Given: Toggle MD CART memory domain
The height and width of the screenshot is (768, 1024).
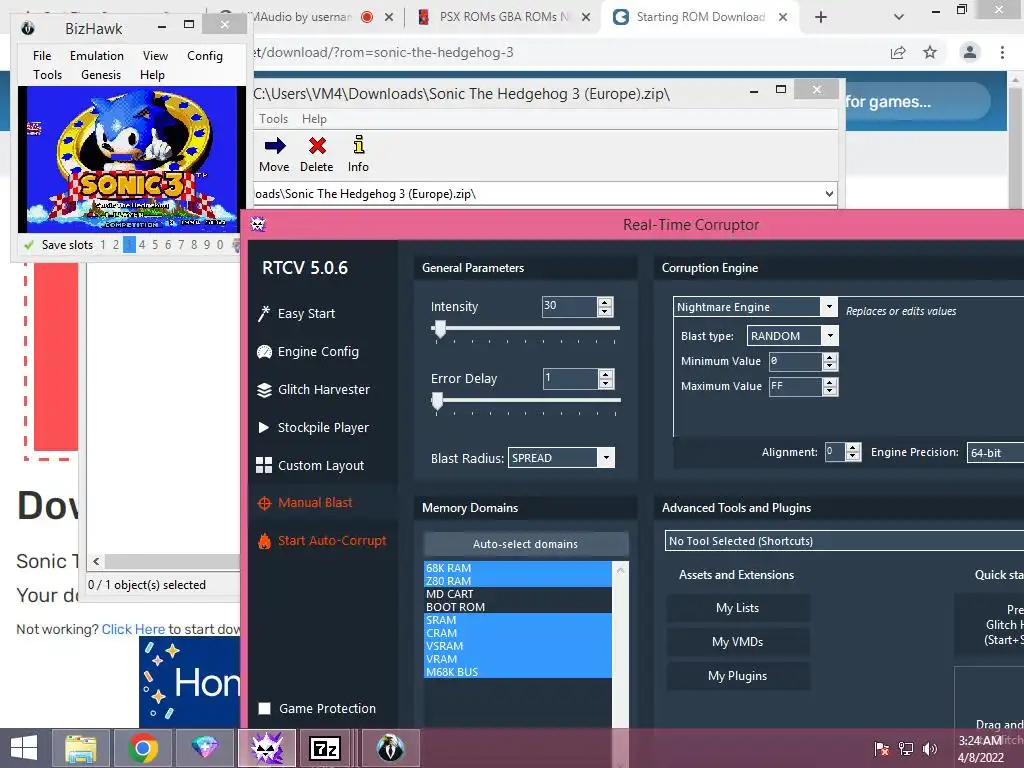Looking at the screenshot, I should [x=518, y=594].
